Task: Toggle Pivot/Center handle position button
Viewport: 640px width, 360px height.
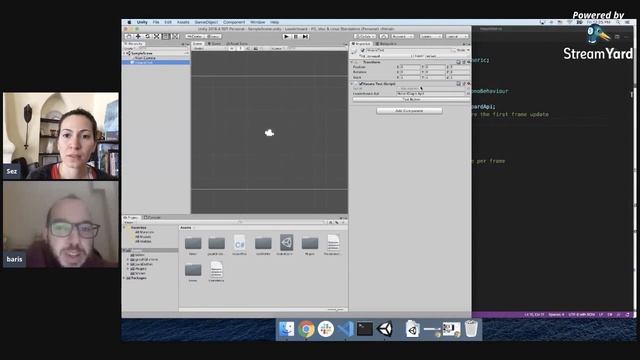Action: tap(194, 36)
